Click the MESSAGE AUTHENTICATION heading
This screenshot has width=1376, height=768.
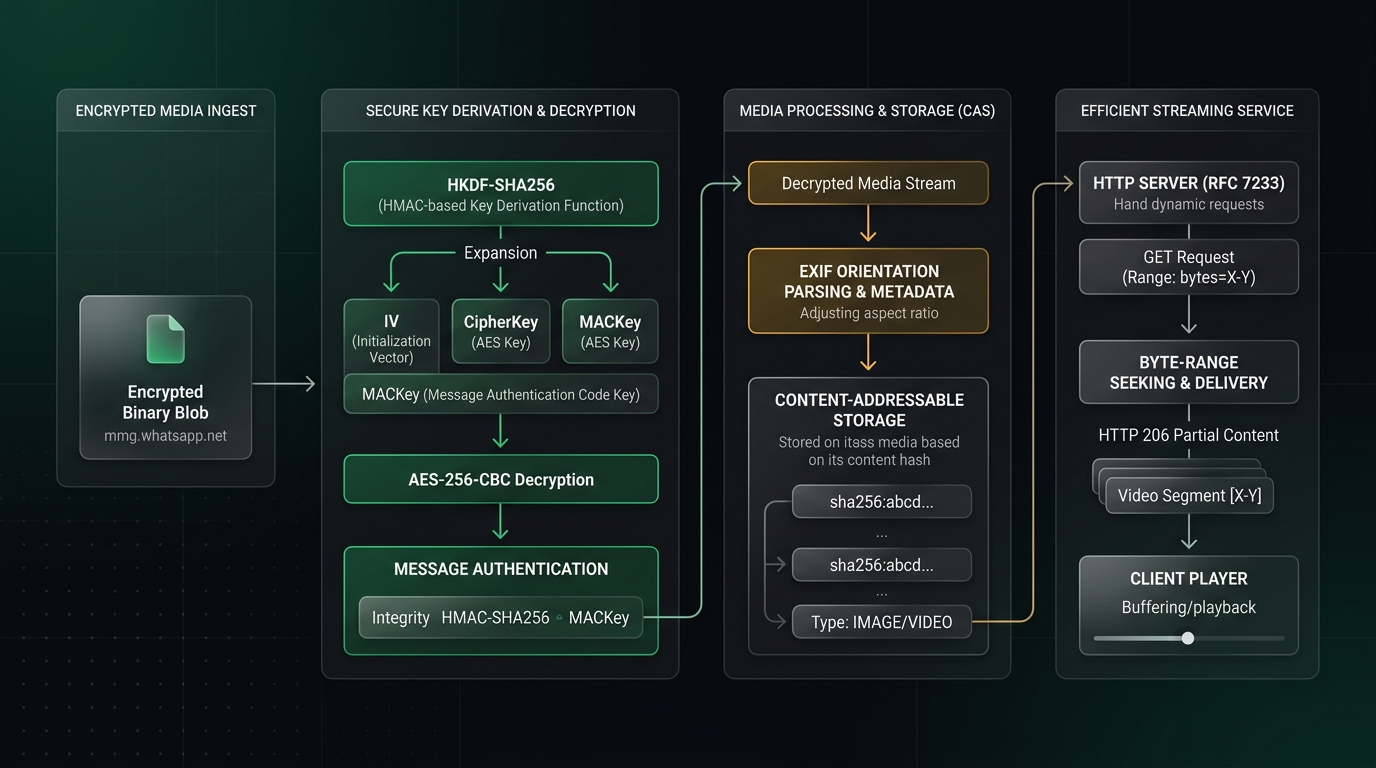(501, 569)
